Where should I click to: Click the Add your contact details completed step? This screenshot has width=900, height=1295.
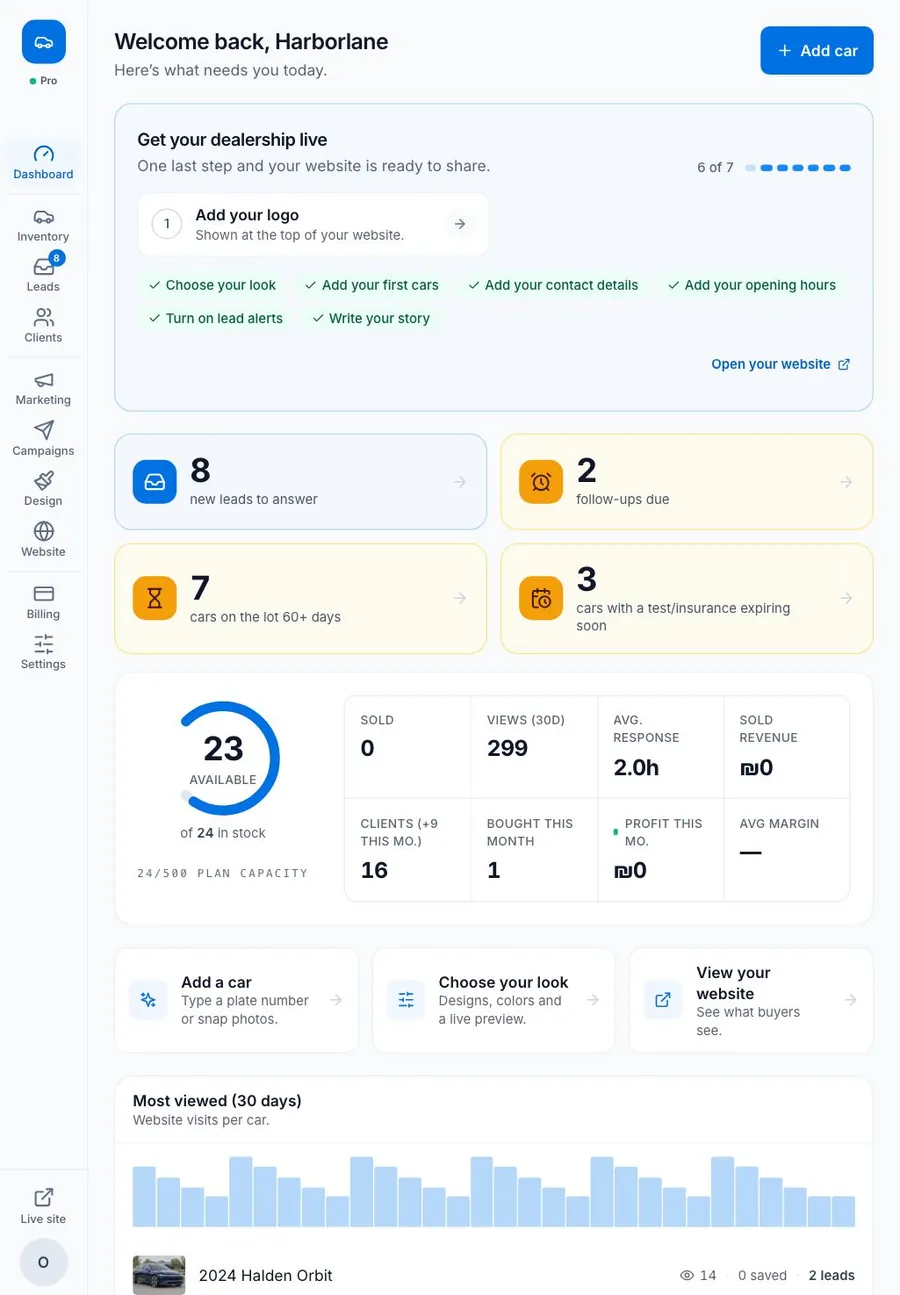pos(553,285)
